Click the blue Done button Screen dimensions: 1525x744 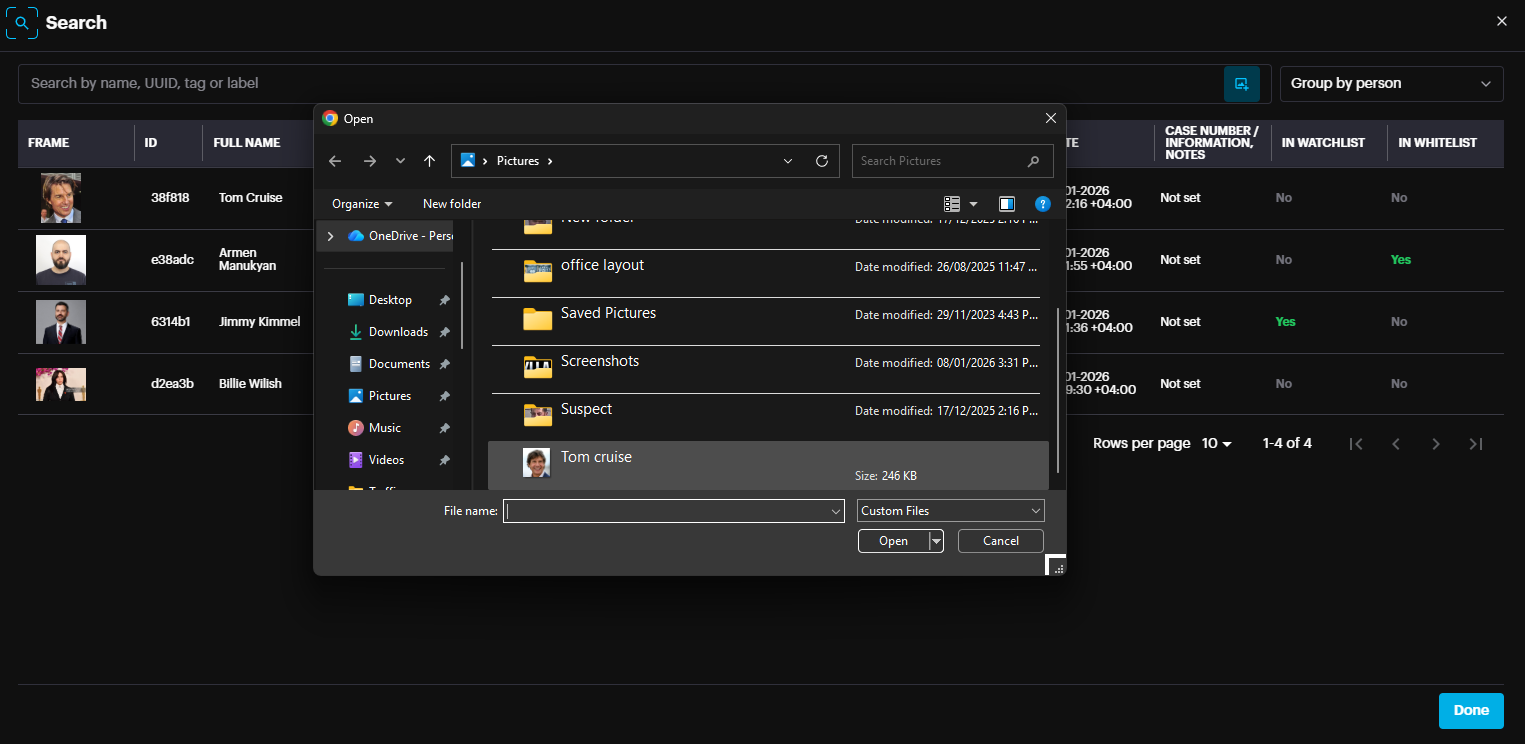coord(1471,710)
